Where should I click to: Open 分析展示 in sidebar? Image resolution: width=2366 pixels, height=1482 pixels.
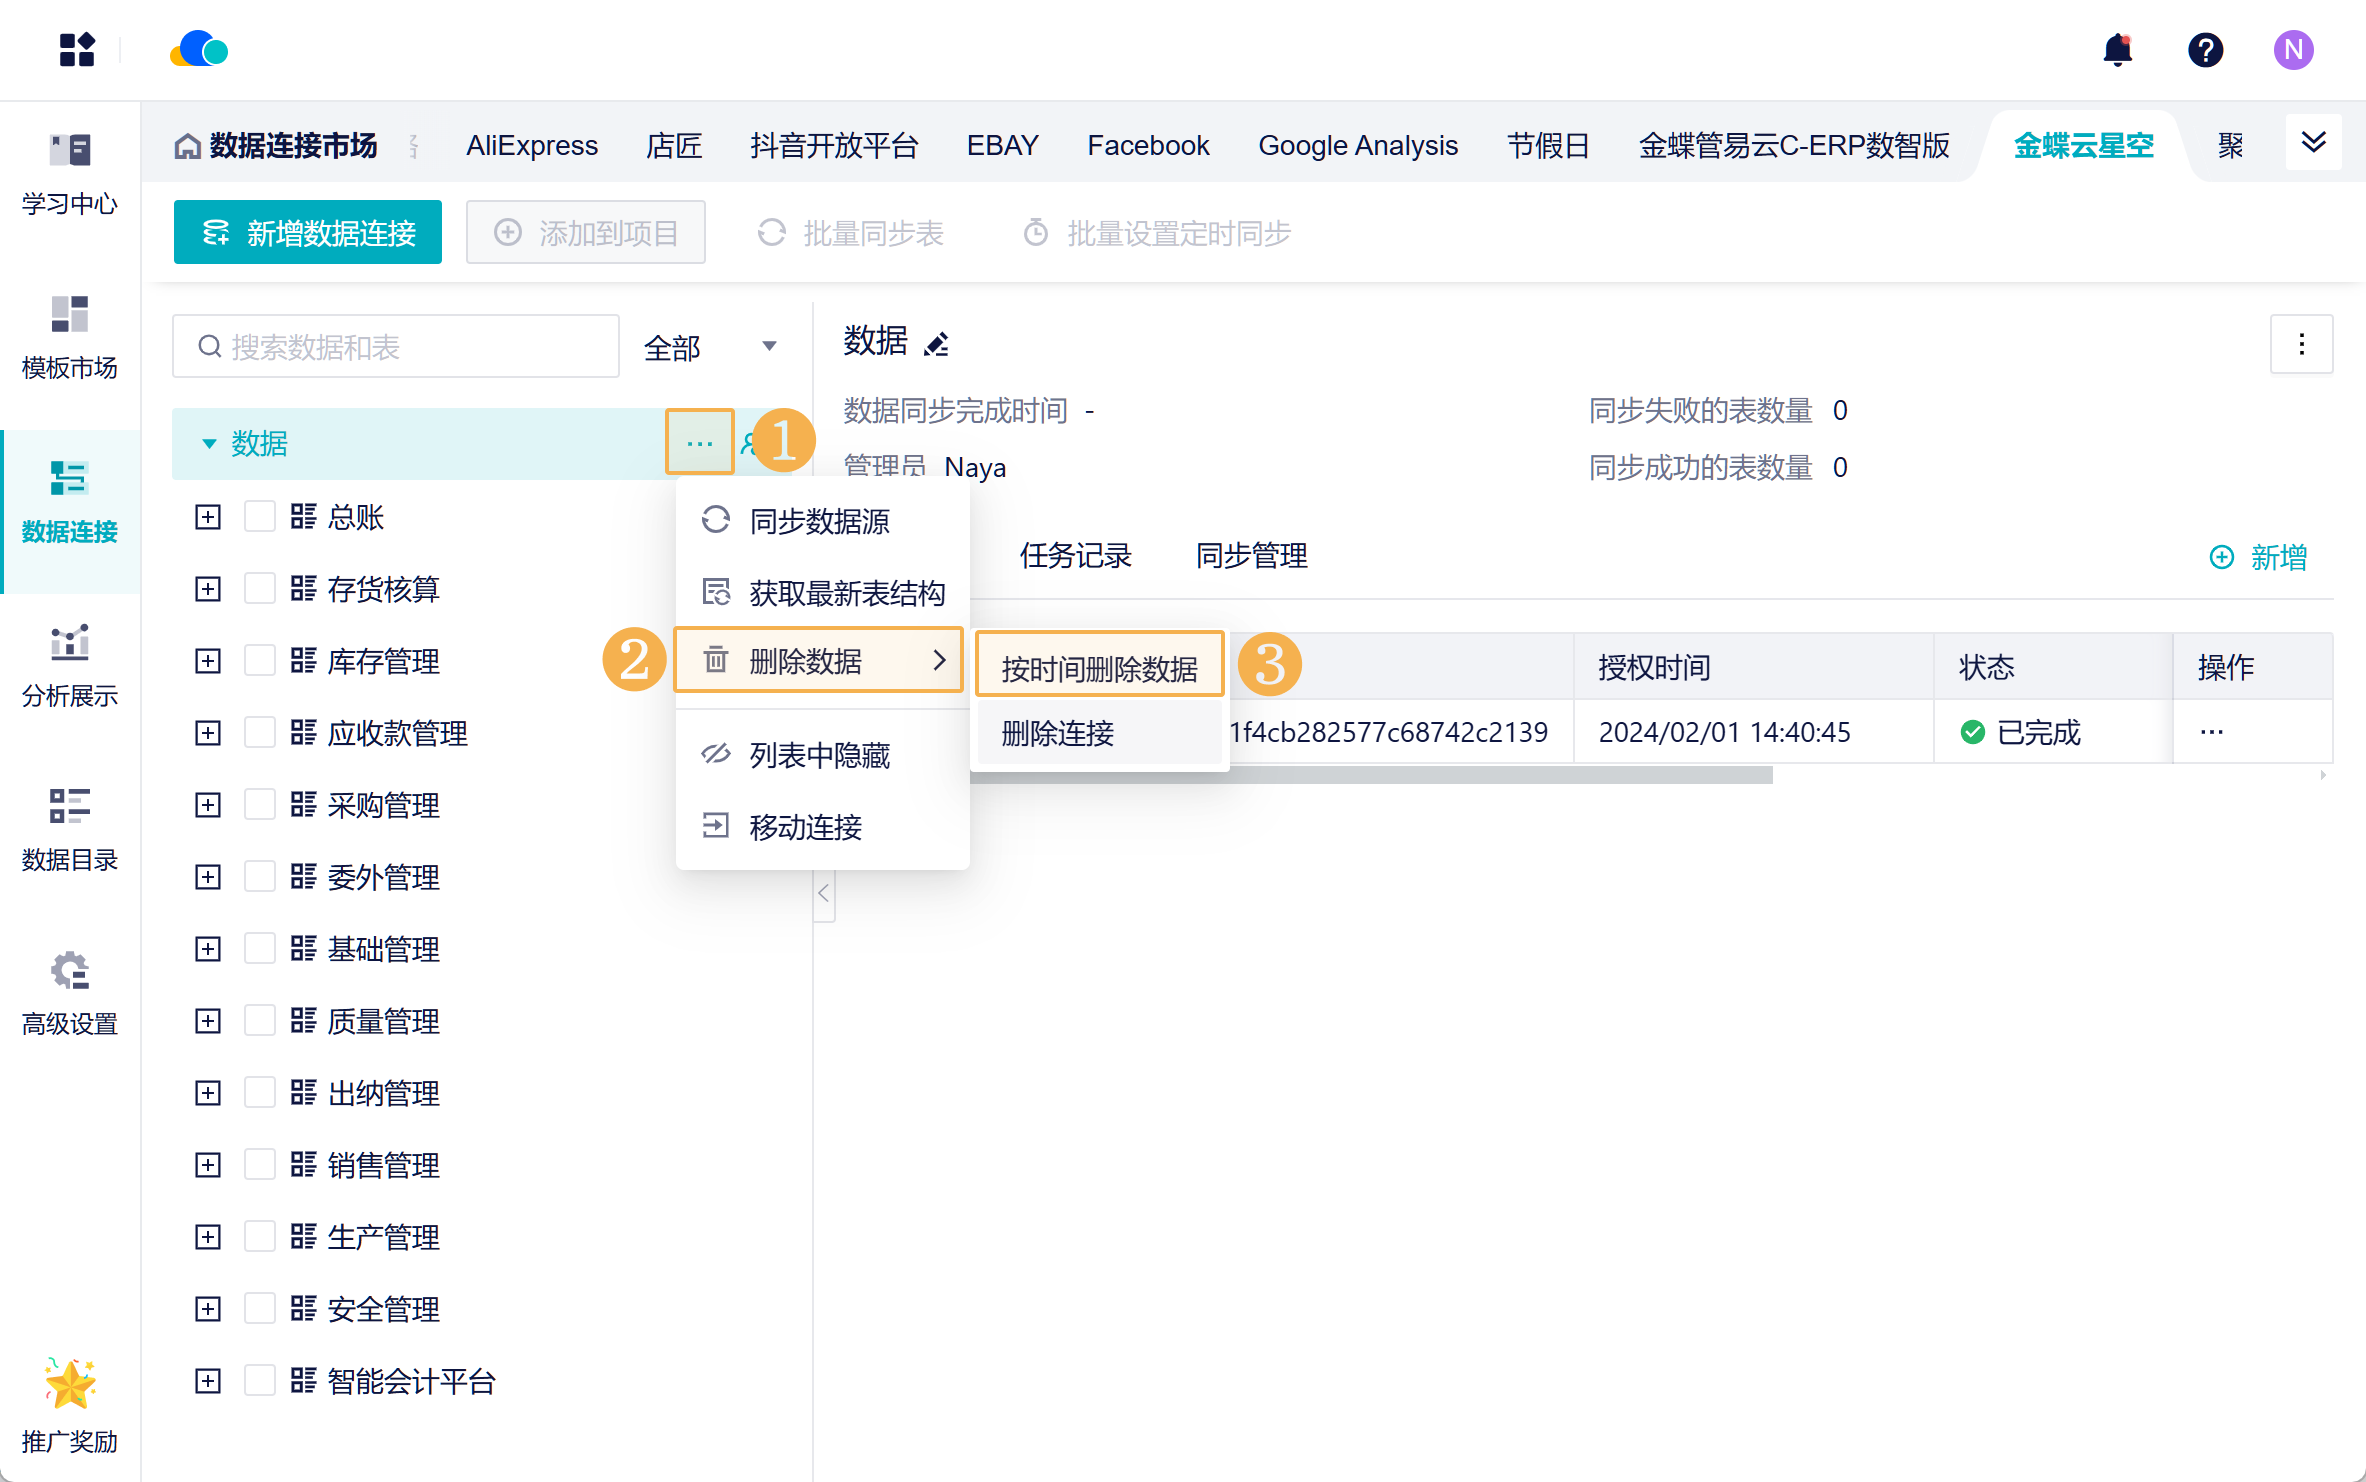click(x=70, y=667)
